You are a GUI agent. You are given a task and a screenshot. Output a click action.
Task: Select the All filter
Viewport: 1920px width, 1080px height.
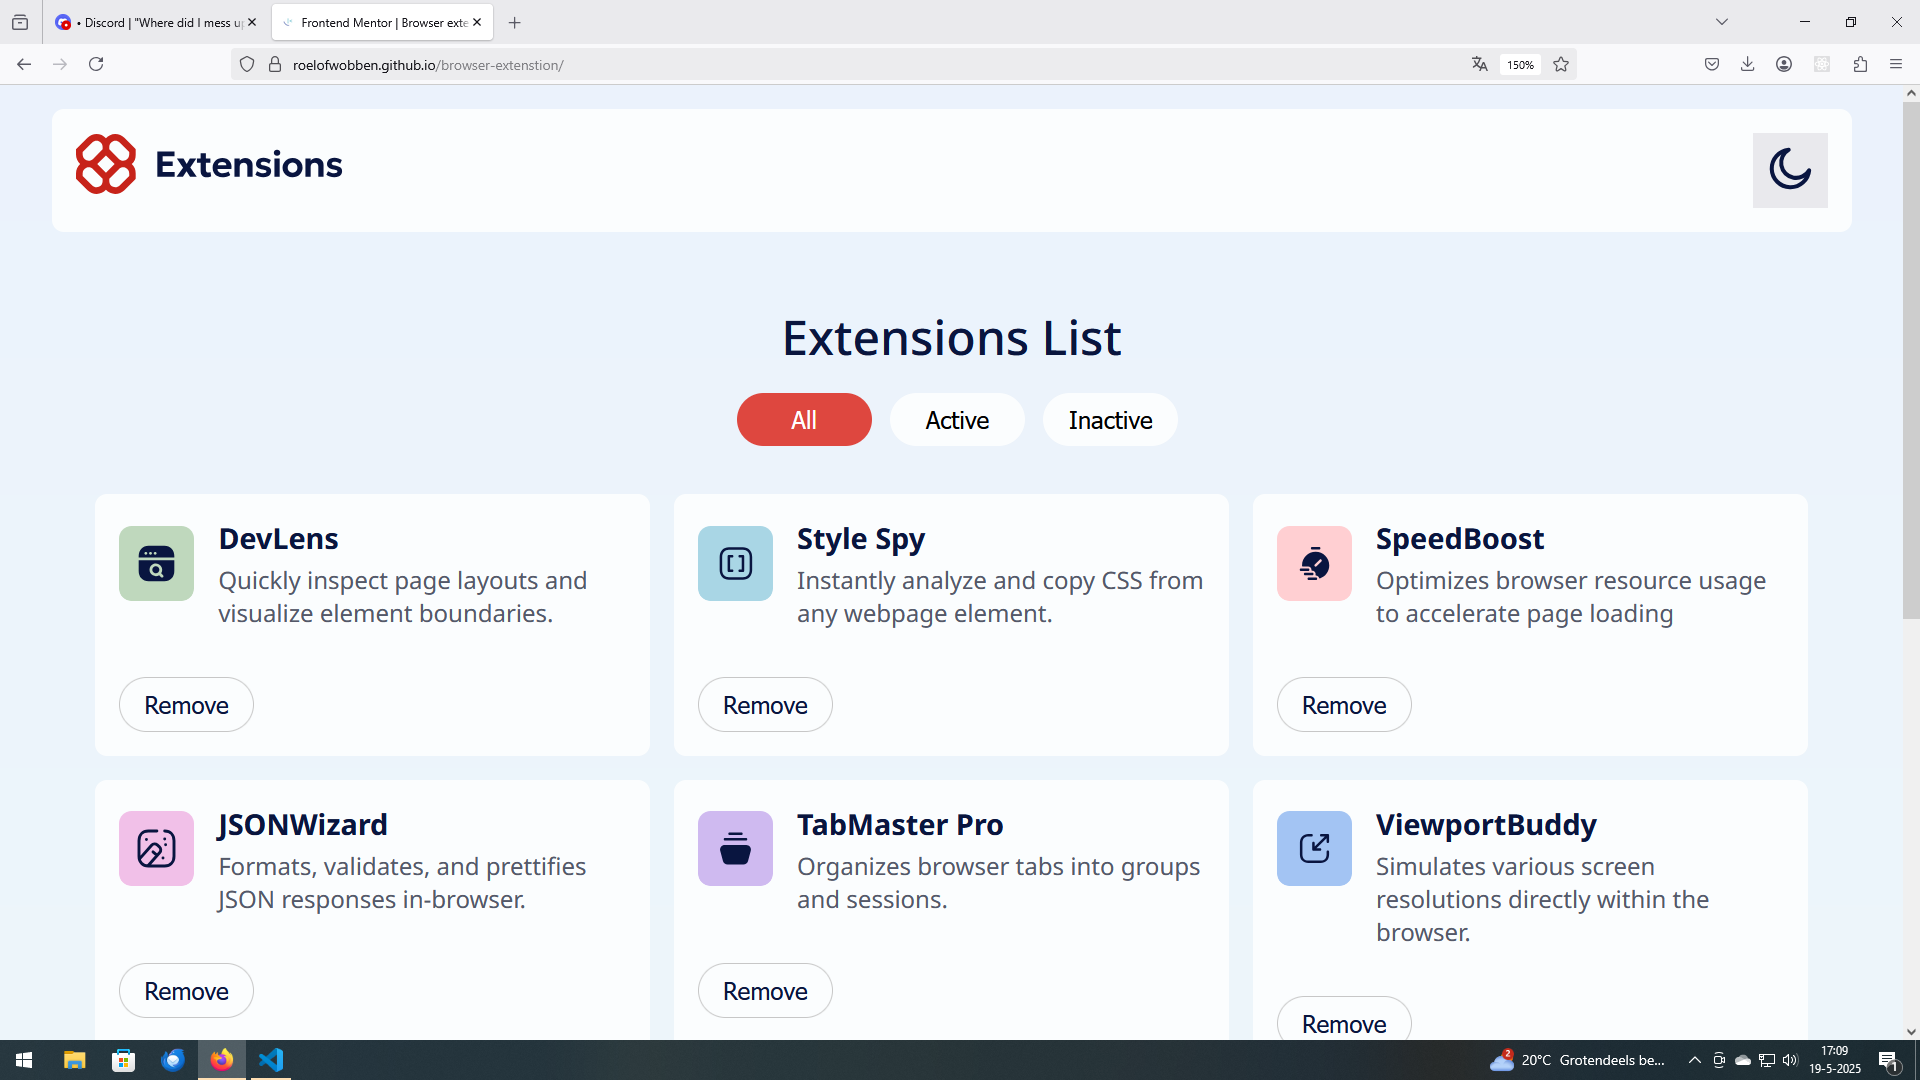pyautogui.click(x=804, y=420)
